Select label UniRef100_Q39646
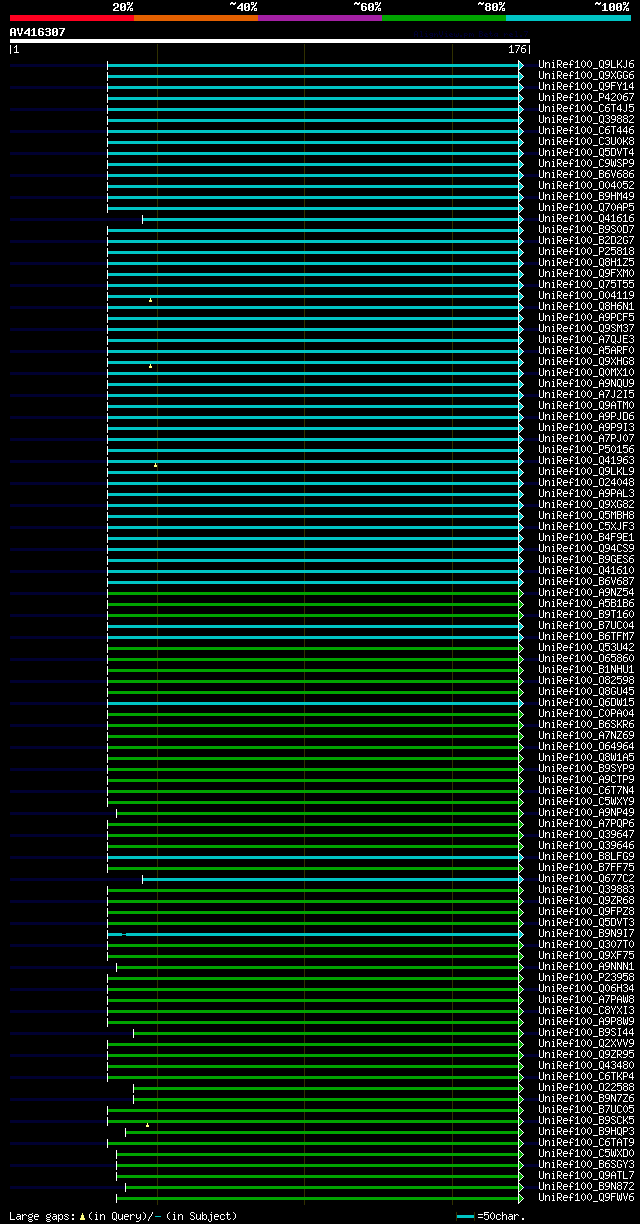Viewport: 640px width, 1224px height. (586, 845)
